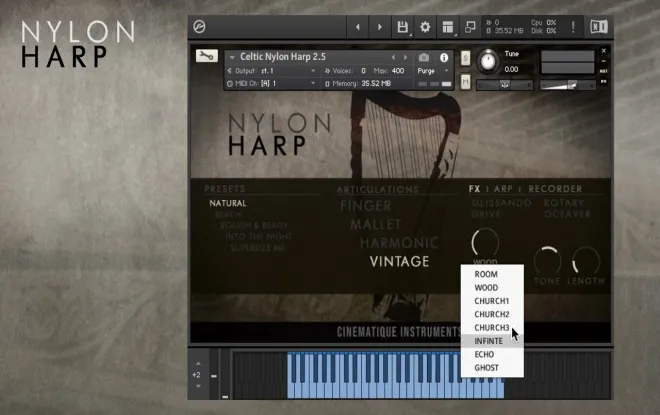
Task: Click the TONE knob
Action: [x=547, y=261]
